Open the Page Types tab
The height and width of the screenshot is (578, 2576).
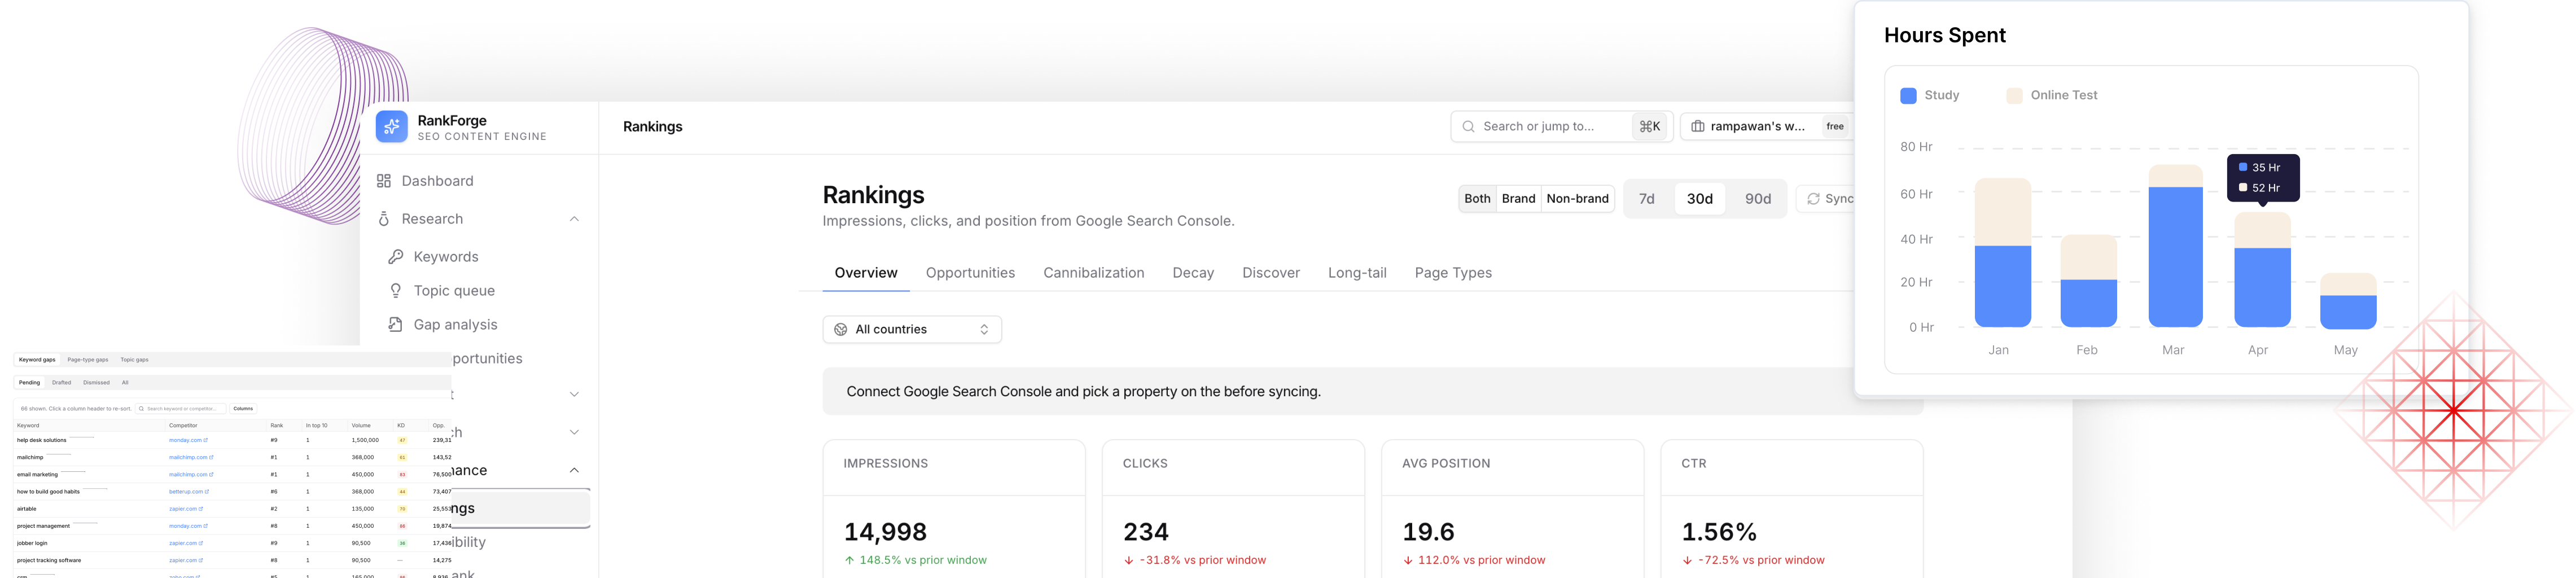1453,273
